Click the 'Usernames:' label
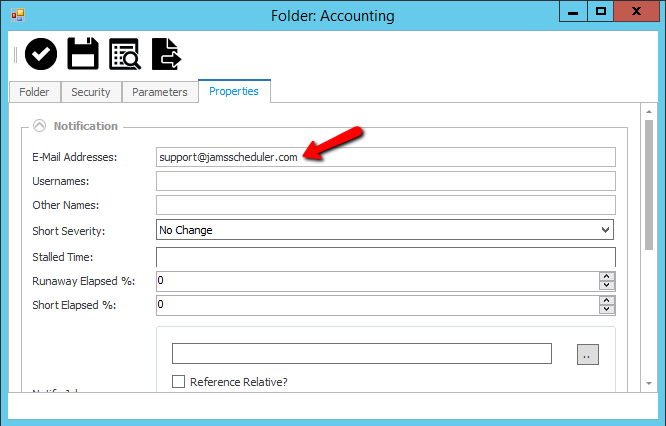 pyautogui.click(x=61, y=181)
